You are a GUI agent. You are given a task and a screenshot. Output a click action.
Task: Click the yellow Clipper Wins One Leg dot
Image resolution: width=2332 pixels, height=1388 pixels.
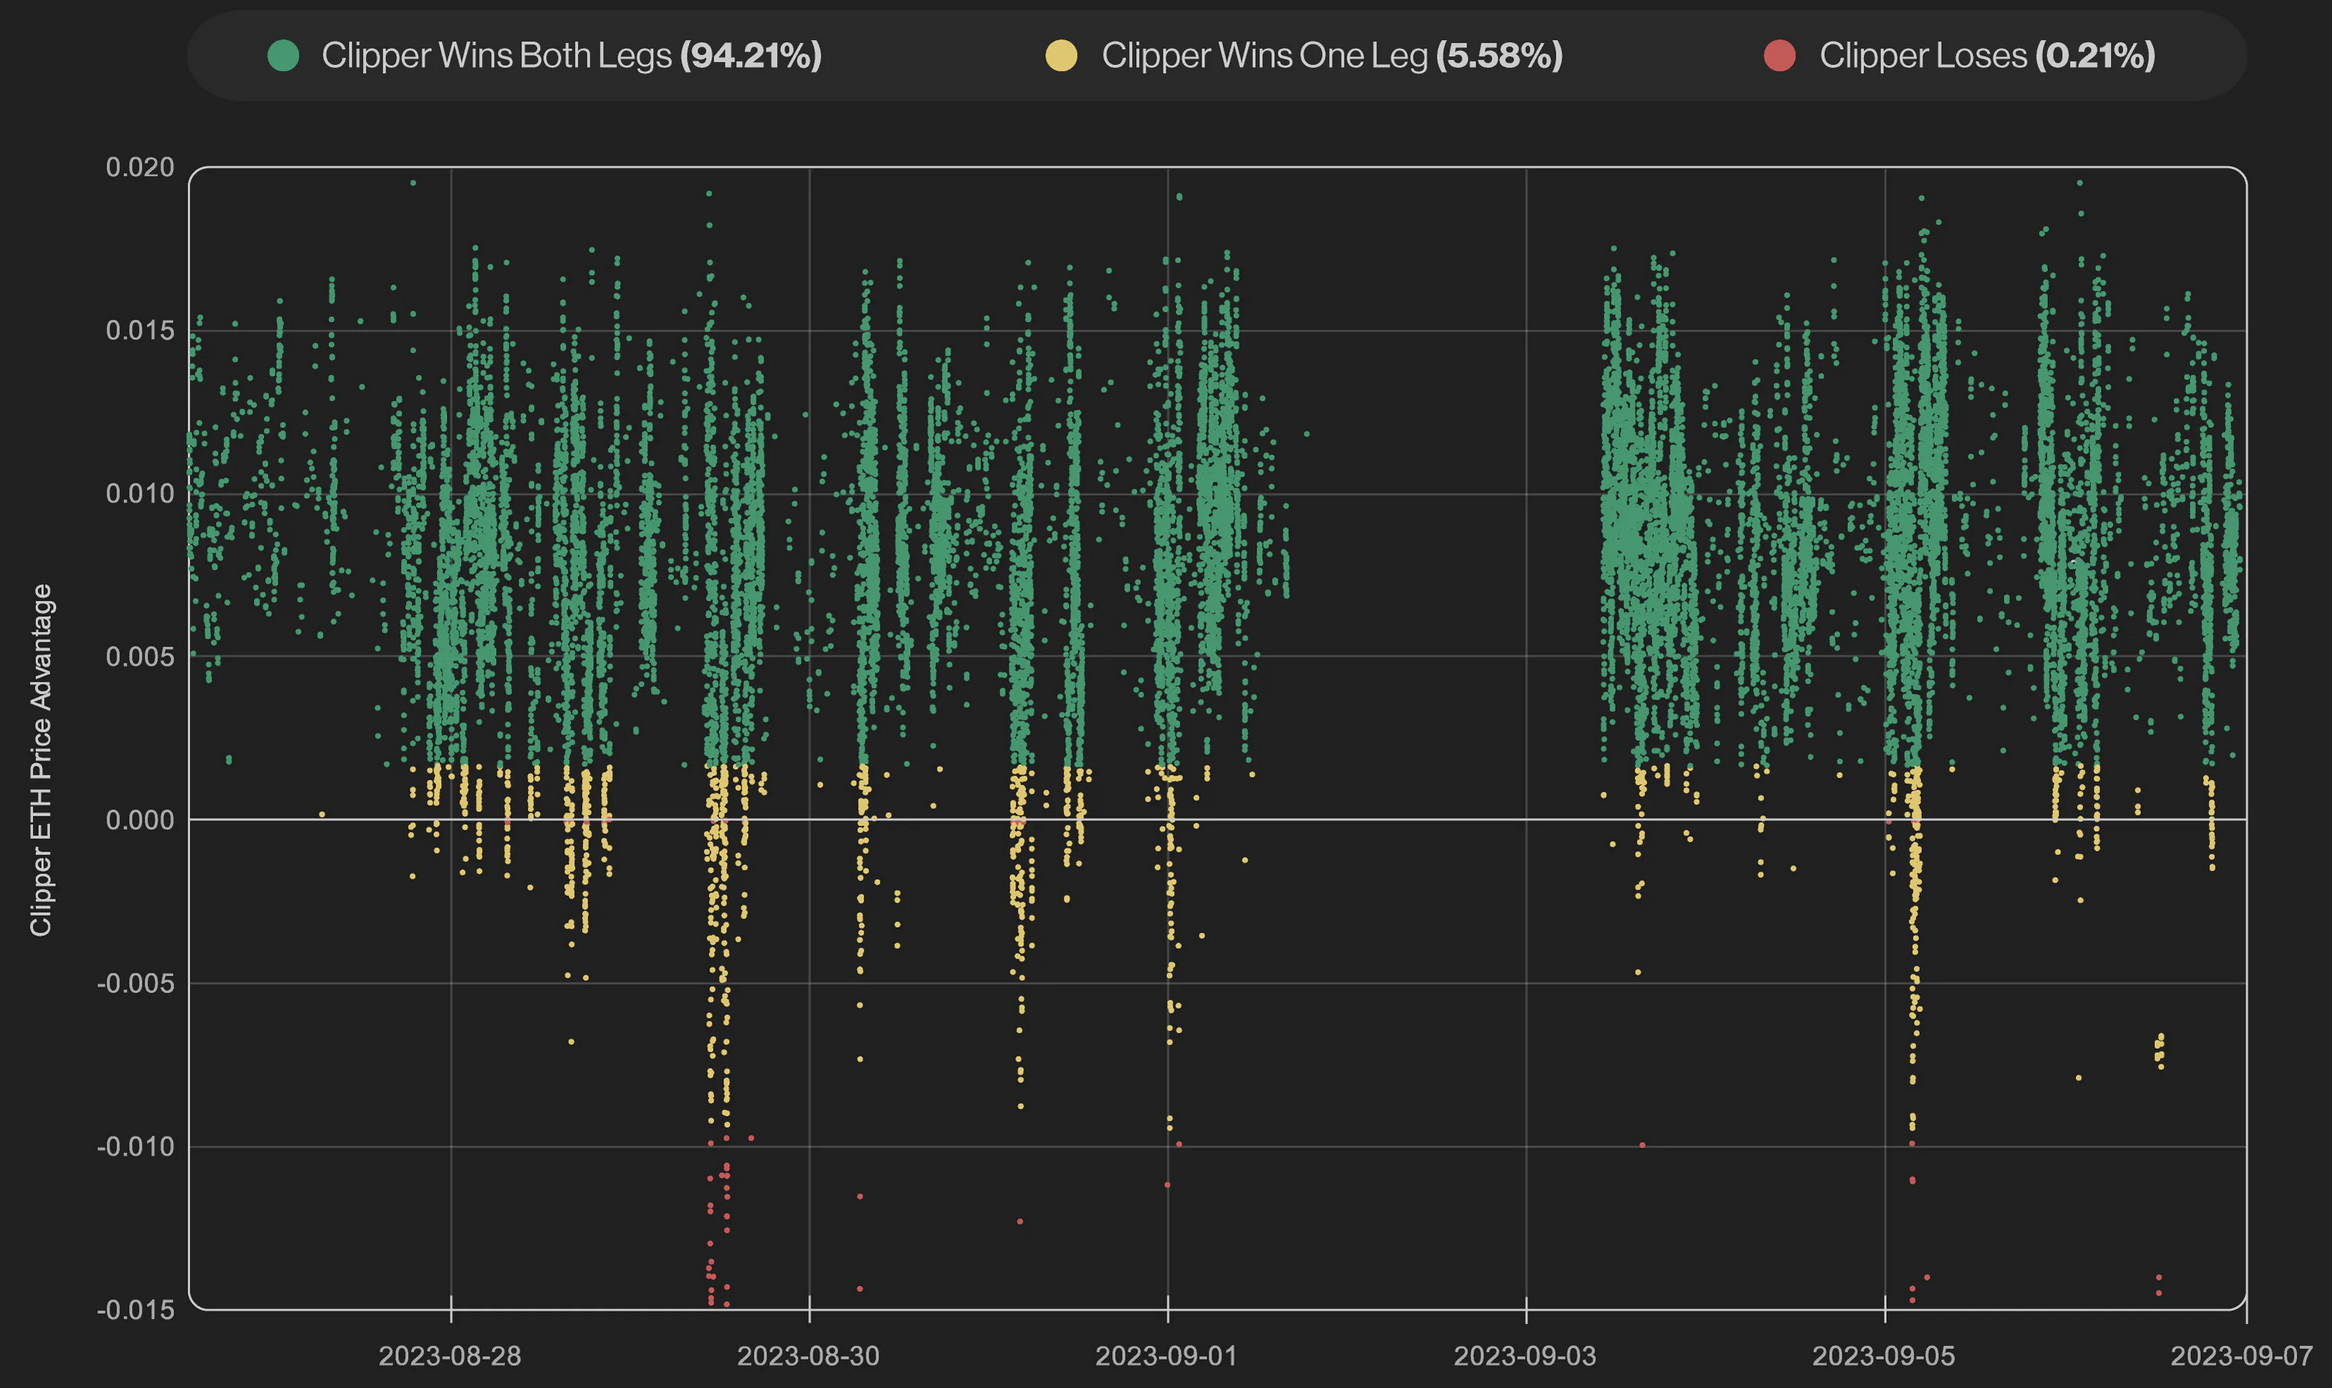coord(1061,56)
